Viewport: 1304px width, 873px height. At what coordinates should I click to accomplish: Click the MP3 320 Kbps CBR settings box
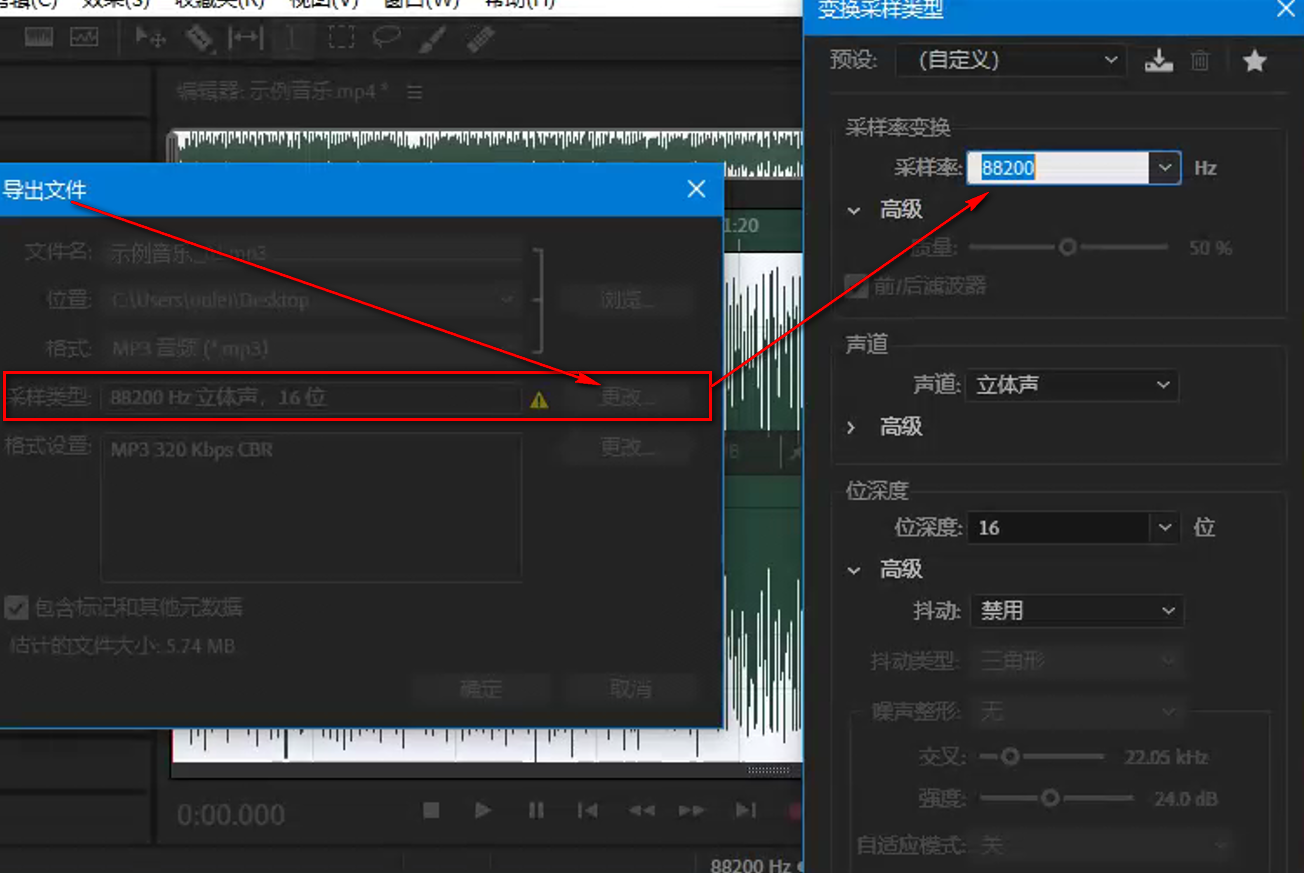pyautogui.click(x=311, y=507)
